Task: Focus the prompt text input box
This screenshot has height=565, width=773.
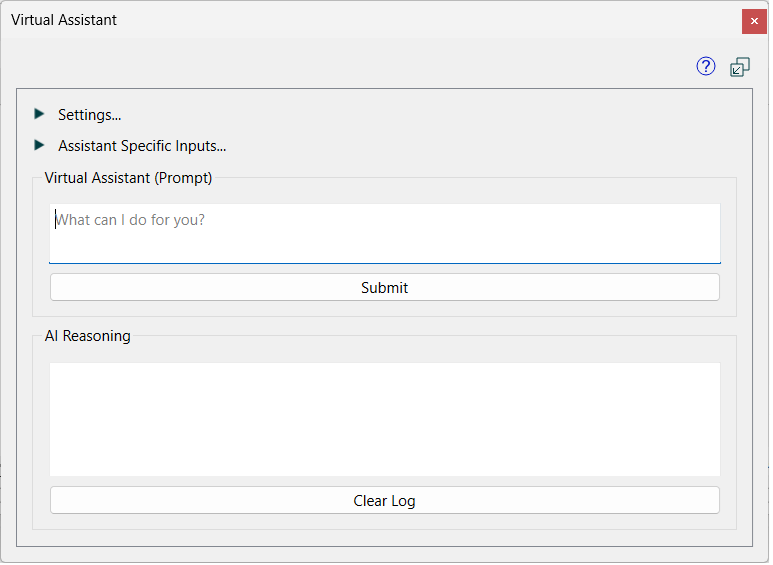Action: (x=386, y=234)
